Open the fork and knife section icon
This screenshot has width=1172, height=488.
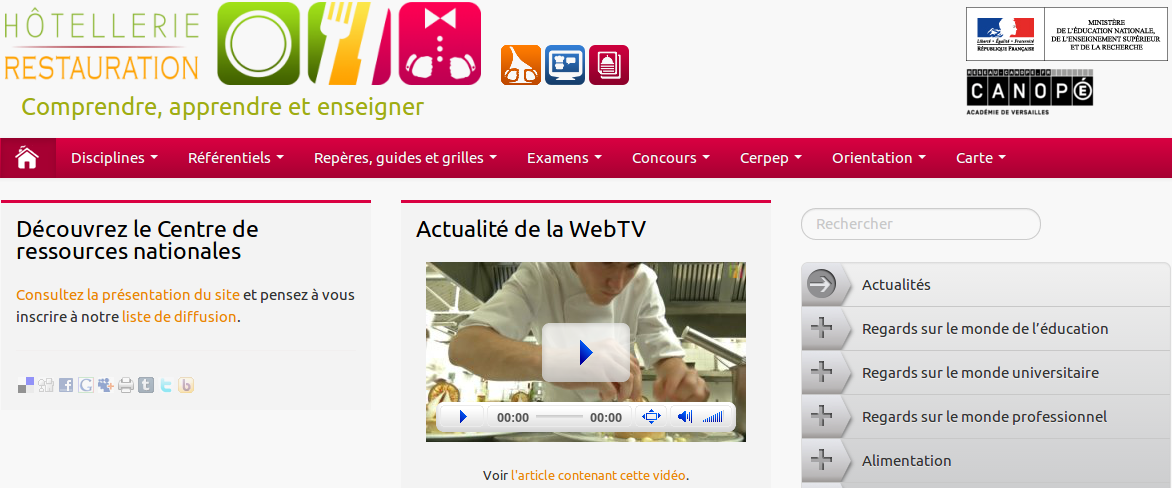tap(349, 43)
